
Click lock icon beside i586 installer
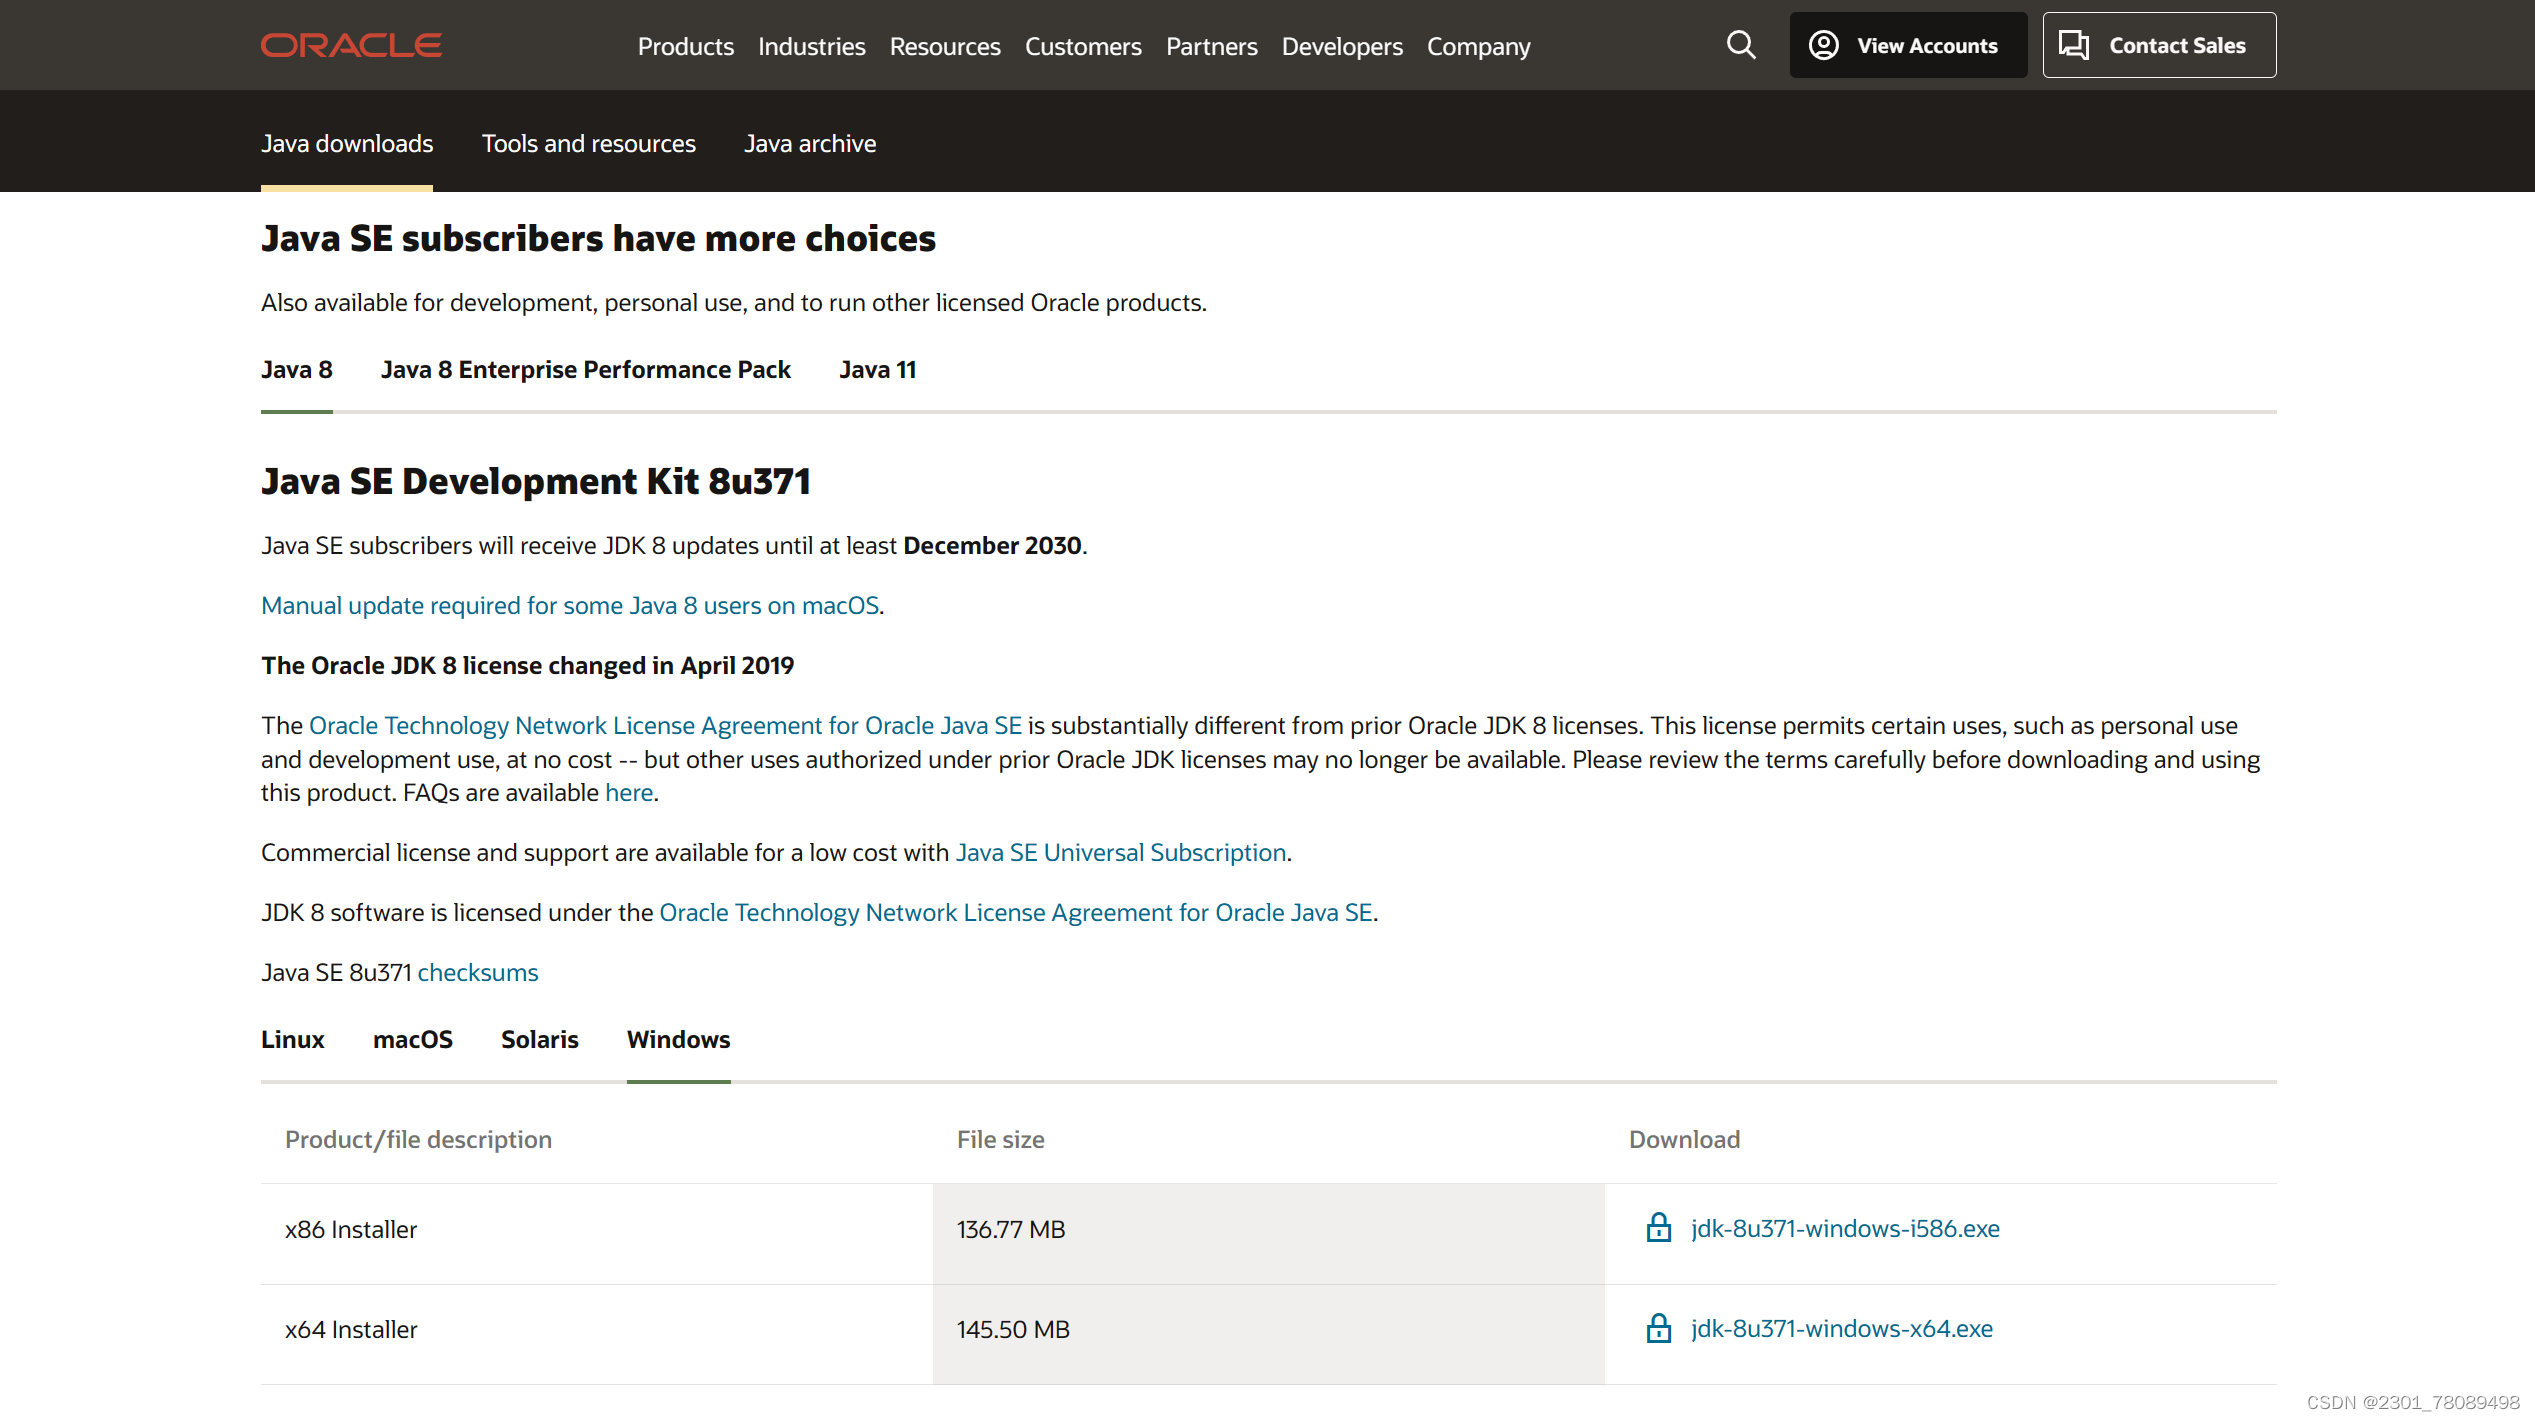point(1658,1228)
